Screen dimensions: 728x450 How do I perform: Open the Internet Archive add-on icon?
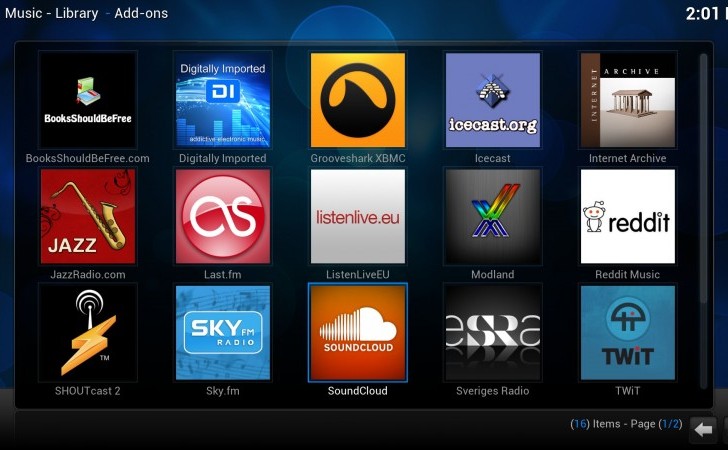(628, 100)
